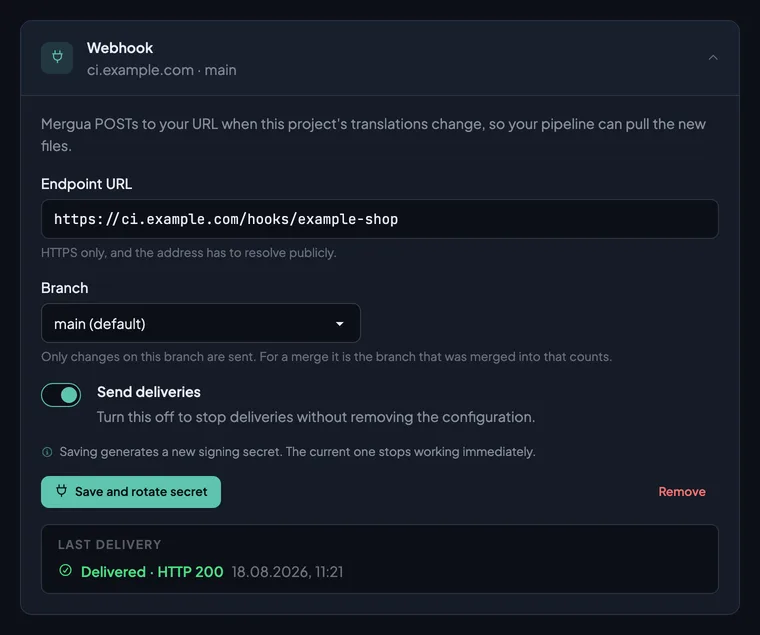This screenshot has width=760, height=635.
Task: Click the delivery timestamp 18.08.2026, 11:21
Action: 287,572
